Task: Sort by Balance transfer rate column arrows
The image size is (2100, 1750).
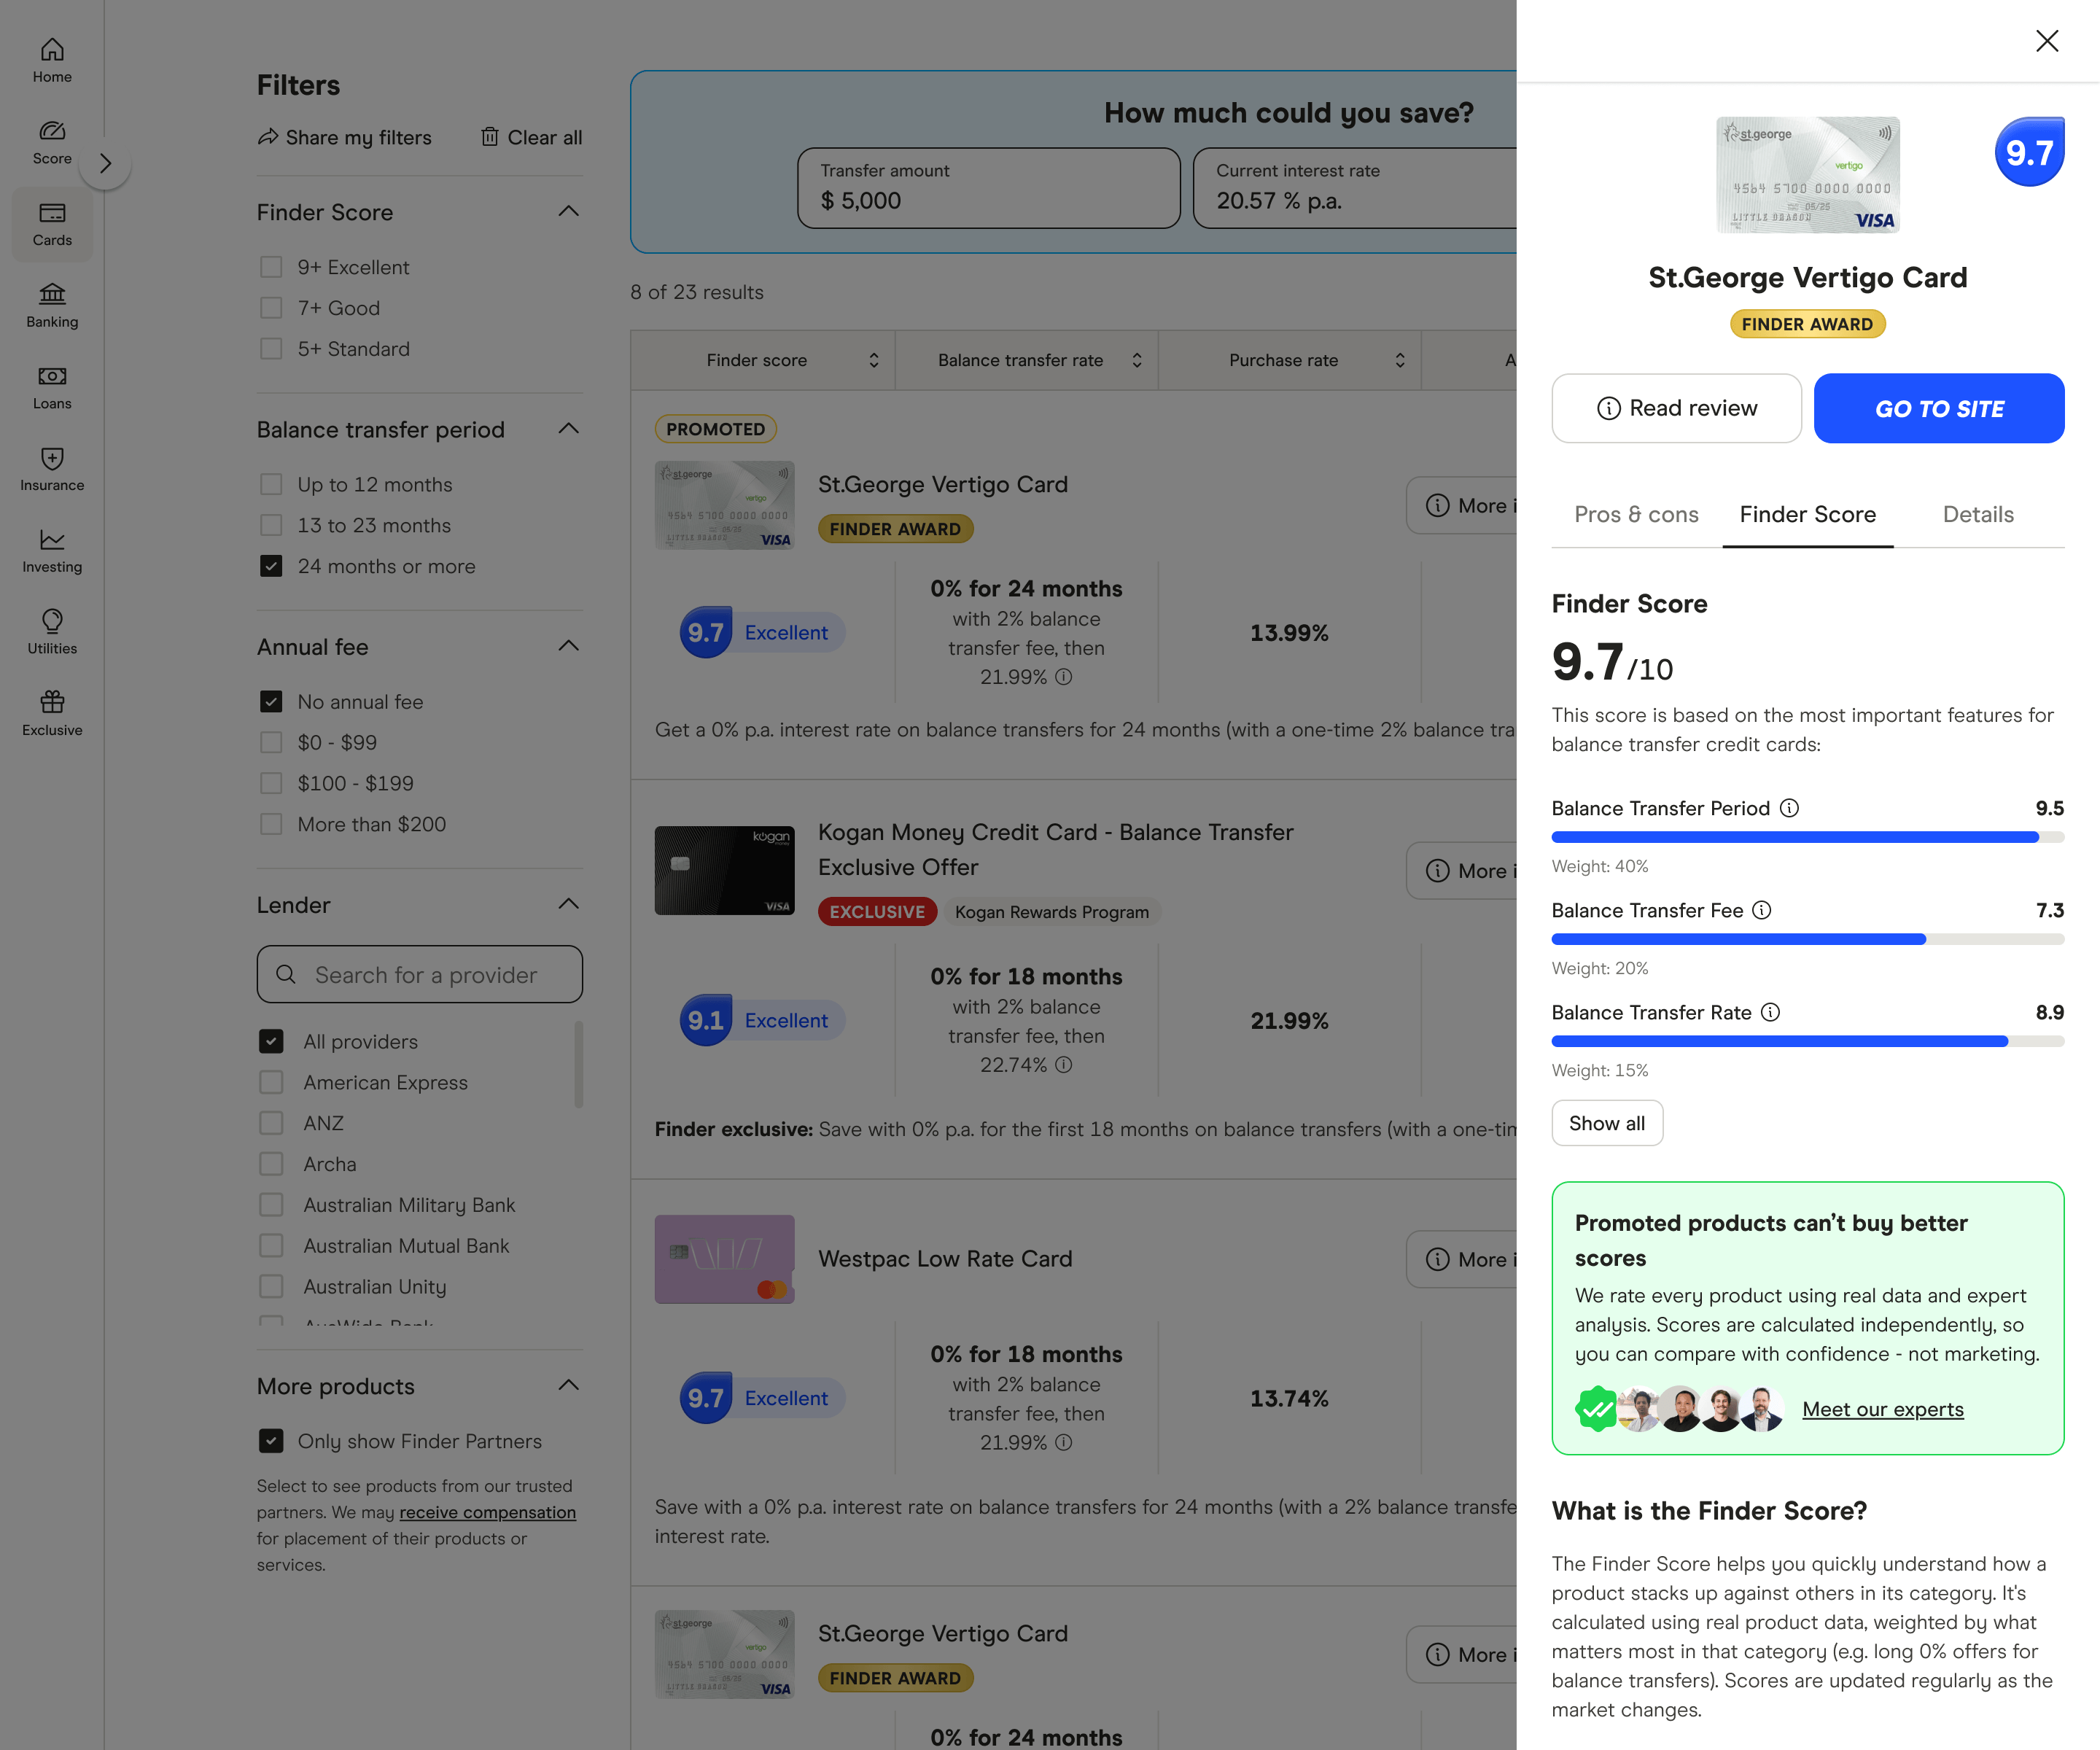Action: tap(1137, 360)
